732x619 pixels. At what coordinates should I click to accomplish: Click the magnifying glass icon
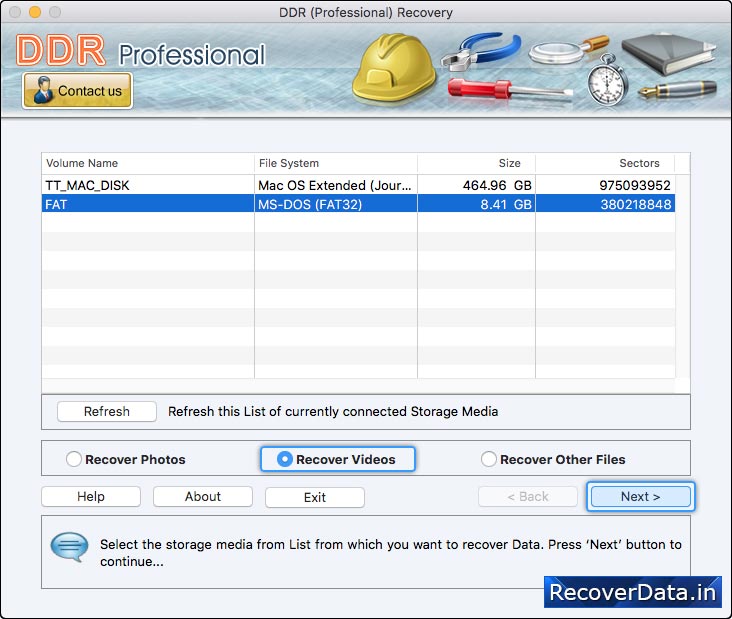pos(568,50)
